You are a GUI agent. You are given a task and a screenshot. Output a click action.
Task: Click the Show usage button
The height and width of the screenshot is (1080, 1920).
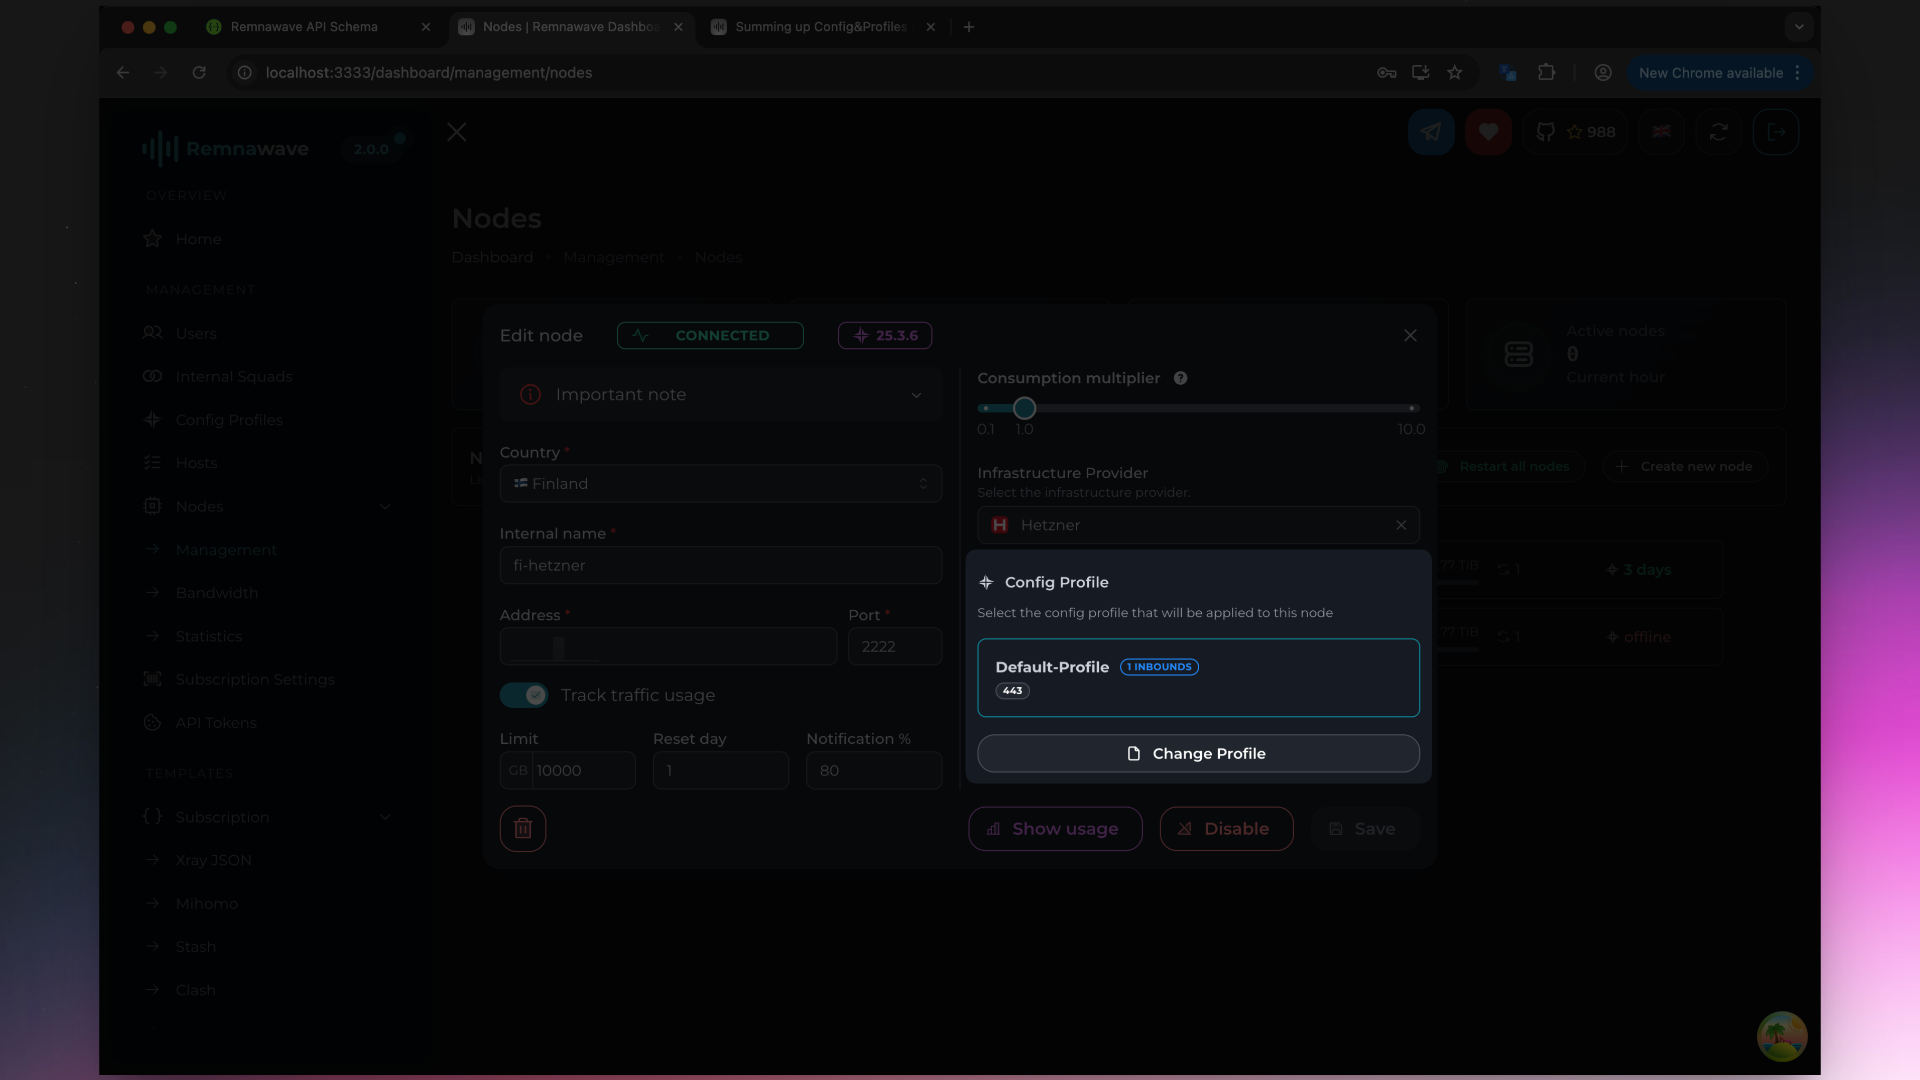click(1054, 828)
